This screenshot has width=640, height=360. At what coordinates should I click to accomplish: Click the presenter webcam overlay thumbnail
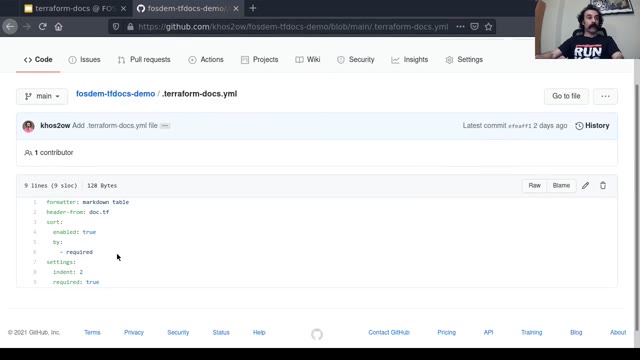coord(587,29)
